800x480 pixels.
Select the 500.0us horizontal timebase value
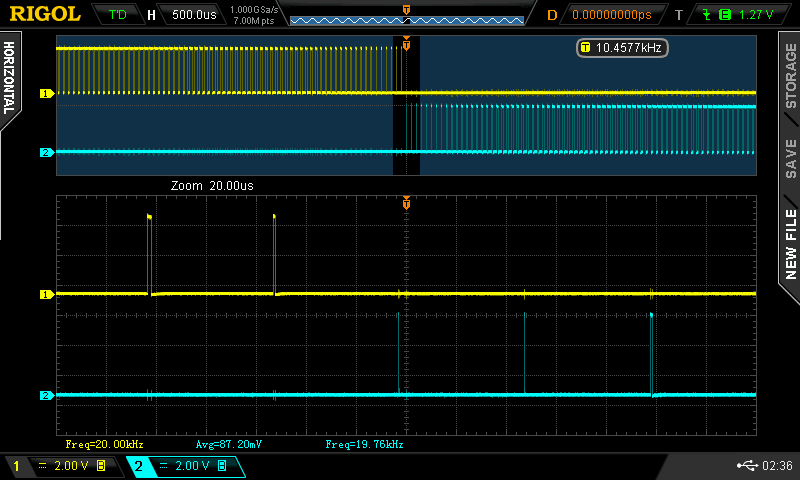(x=191, y=15)
